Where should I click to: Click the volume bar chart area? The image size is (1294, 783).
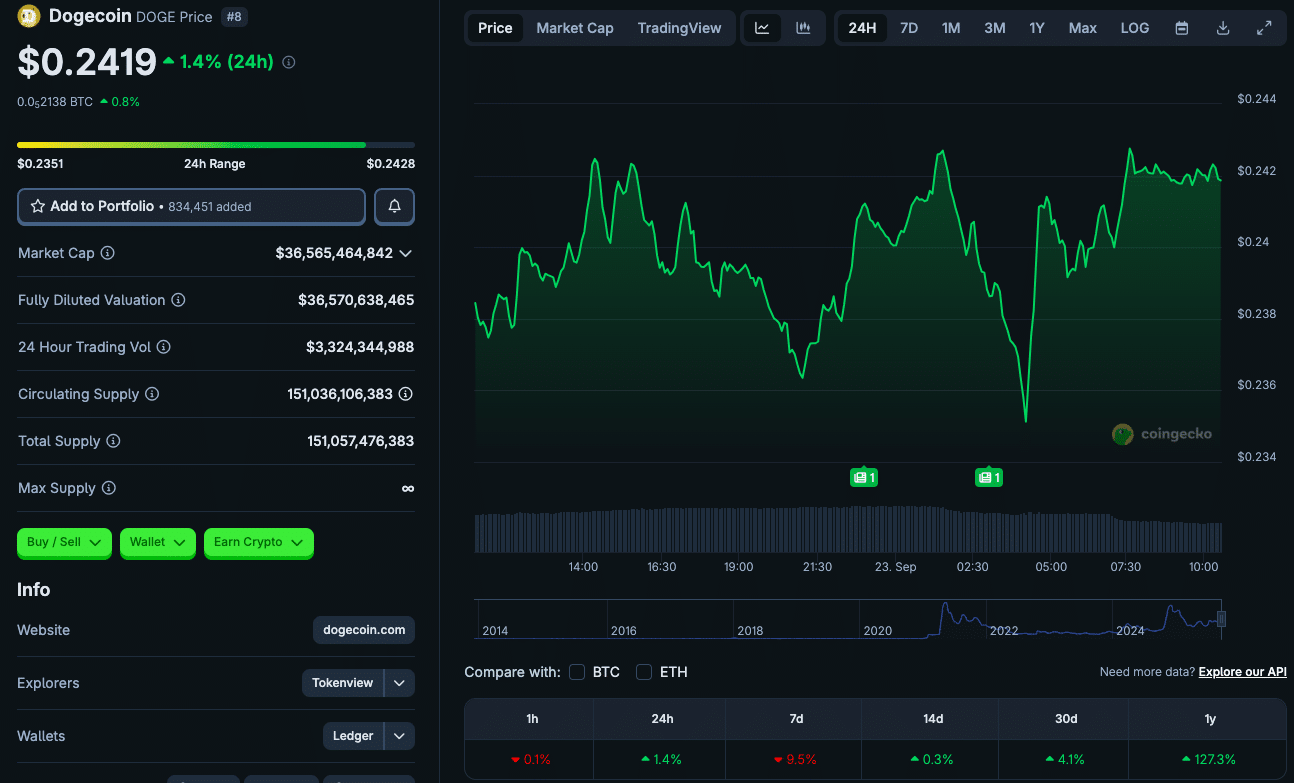pyautogui.click(x=848, y=531)
